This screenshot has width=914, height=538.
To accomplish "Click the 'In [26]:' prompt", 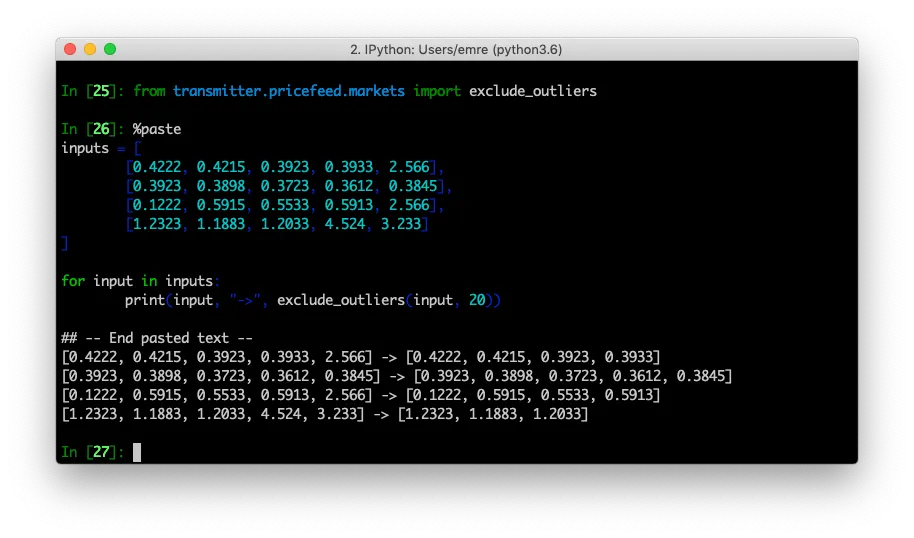I will 93,129.
